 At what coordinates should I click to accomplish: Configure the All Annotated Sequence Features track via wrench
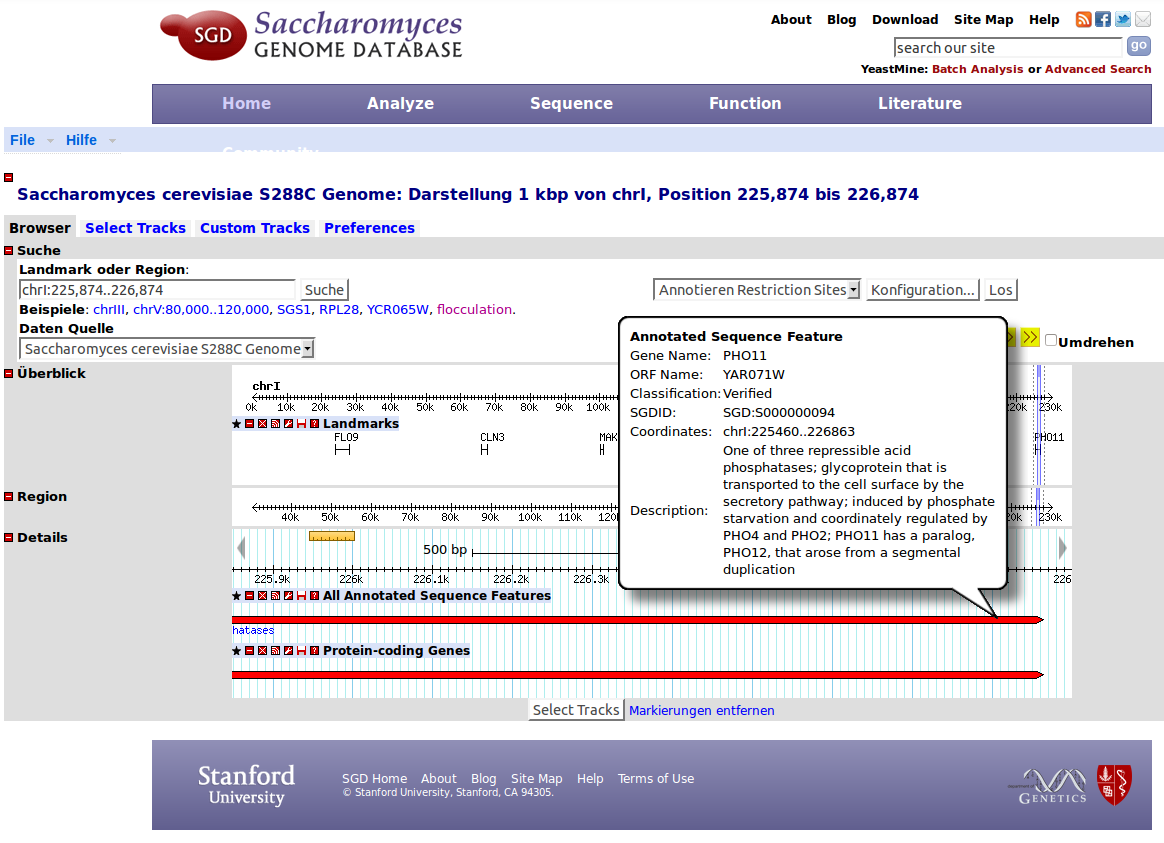(x=288, y=596)
